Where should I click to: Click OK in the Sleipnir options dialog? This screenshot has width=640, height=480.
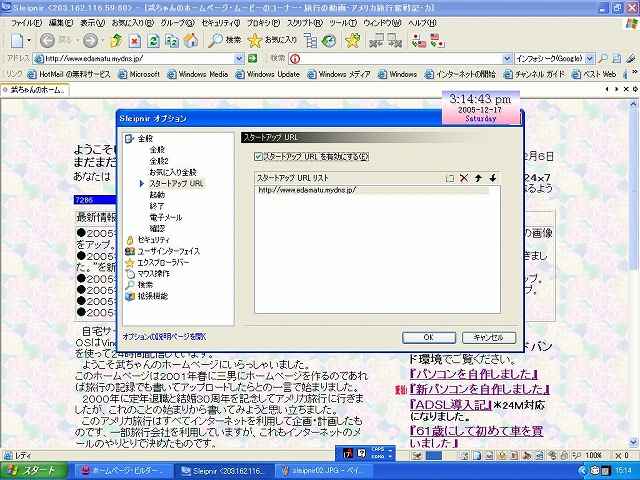pyautogui.click(x=429, y=337)
